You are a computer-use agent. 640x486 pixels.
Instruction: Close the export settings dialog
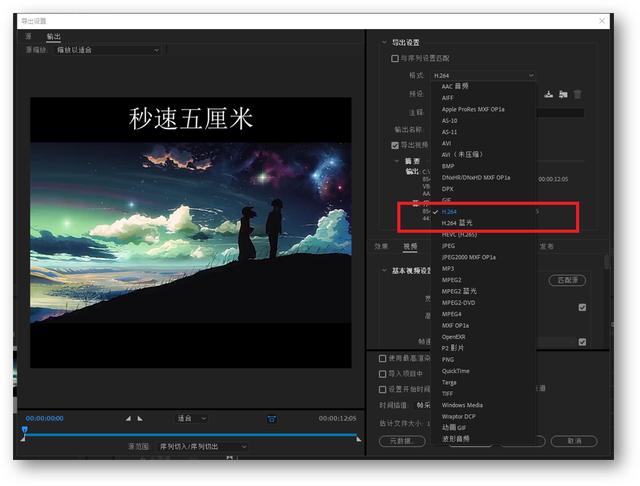coord(602,21)
